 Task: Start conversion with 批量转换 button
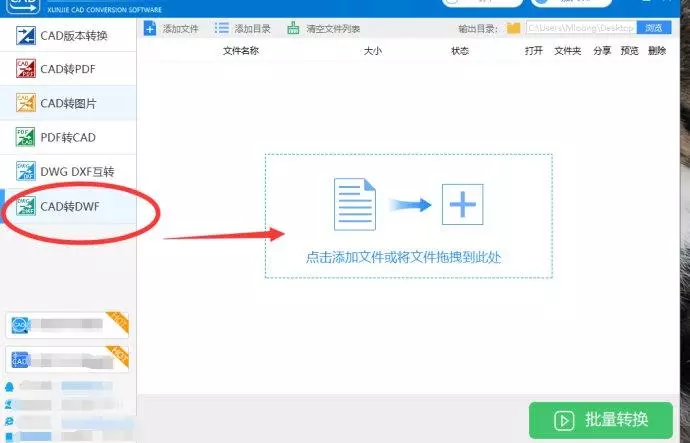pyautogui.click(x=601, y=420)
